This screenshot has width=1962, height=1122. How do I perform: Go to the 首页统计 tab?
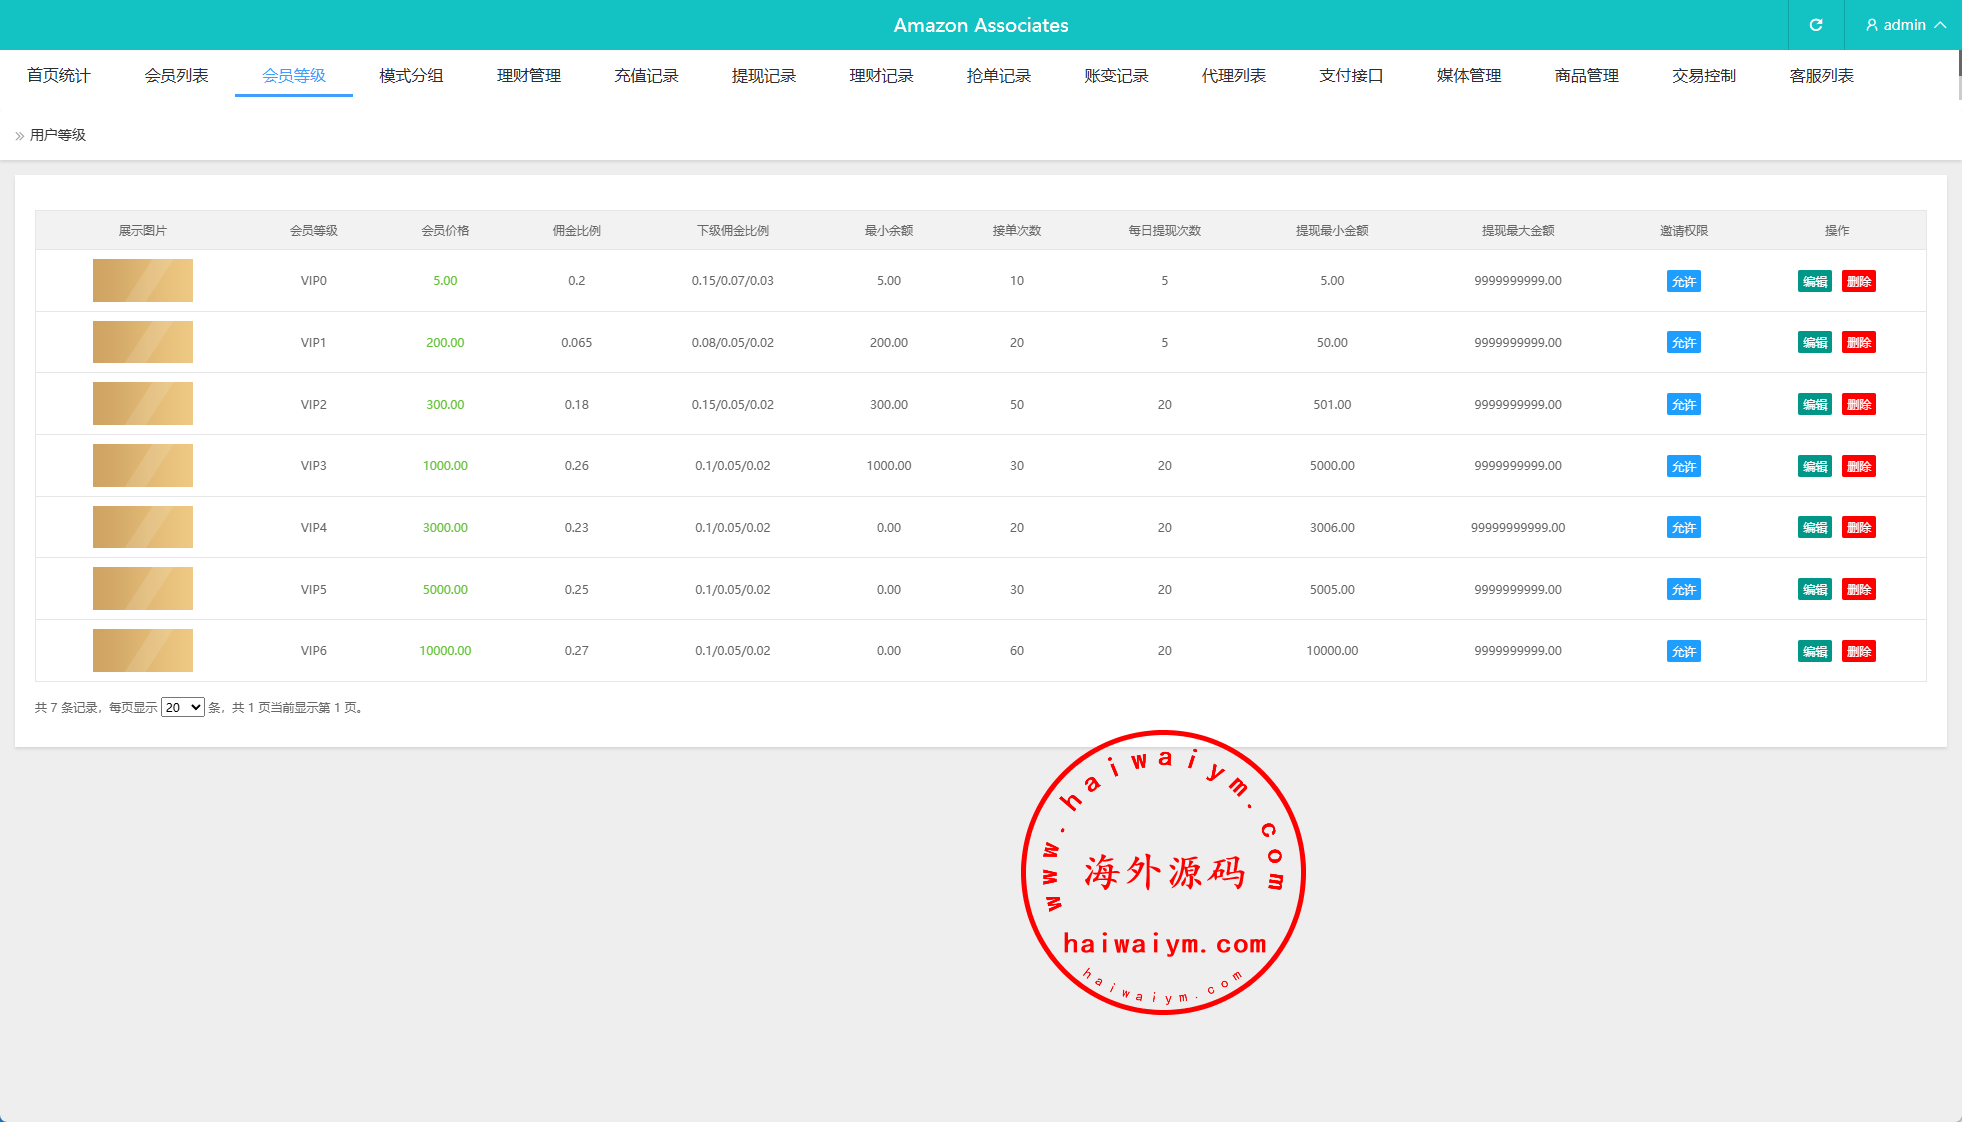[x=58, y=76]
